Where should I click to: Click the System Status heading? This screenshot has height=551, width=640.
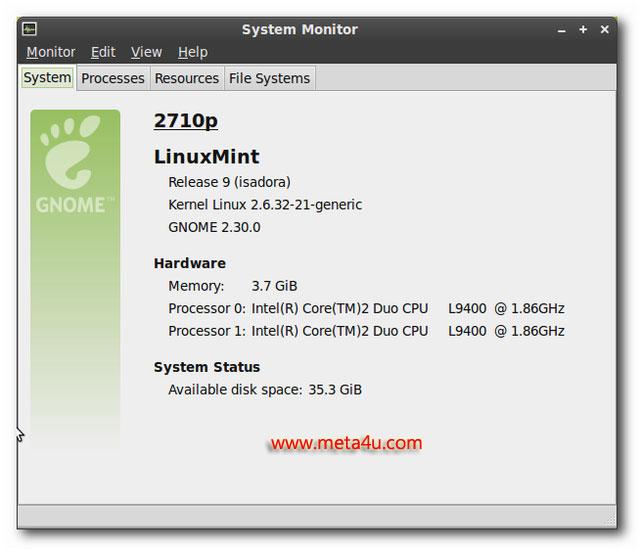tap(207, 367)
